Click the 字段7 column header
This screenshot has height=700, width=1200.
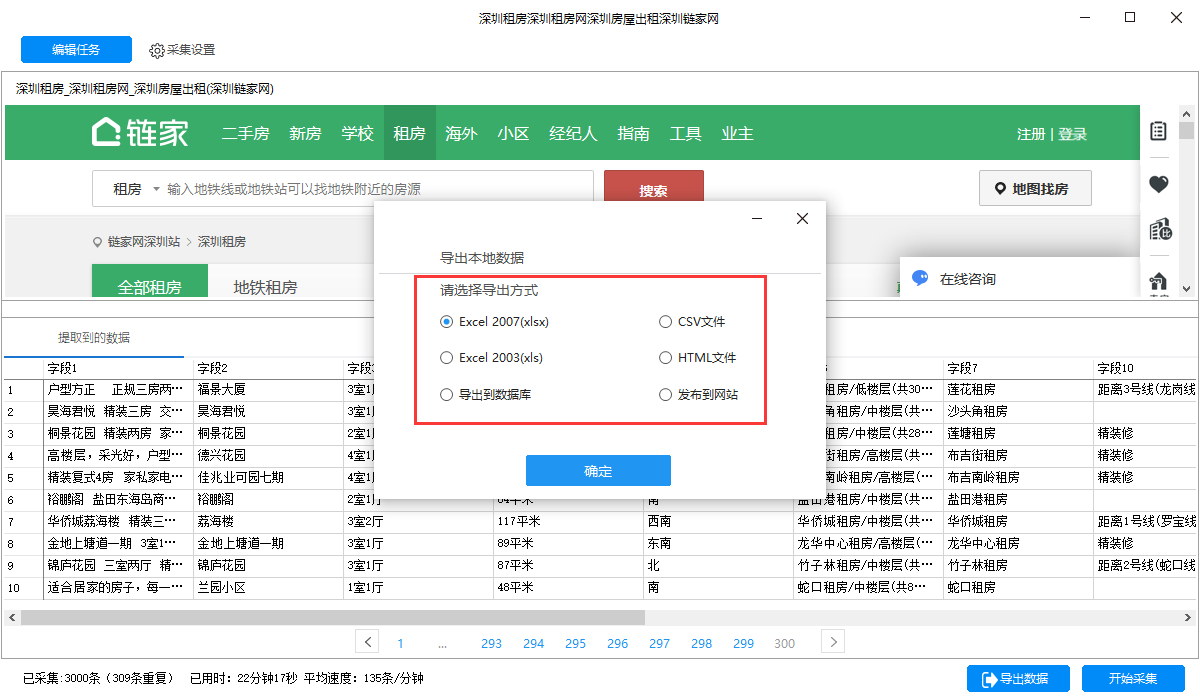point(1018,368)
